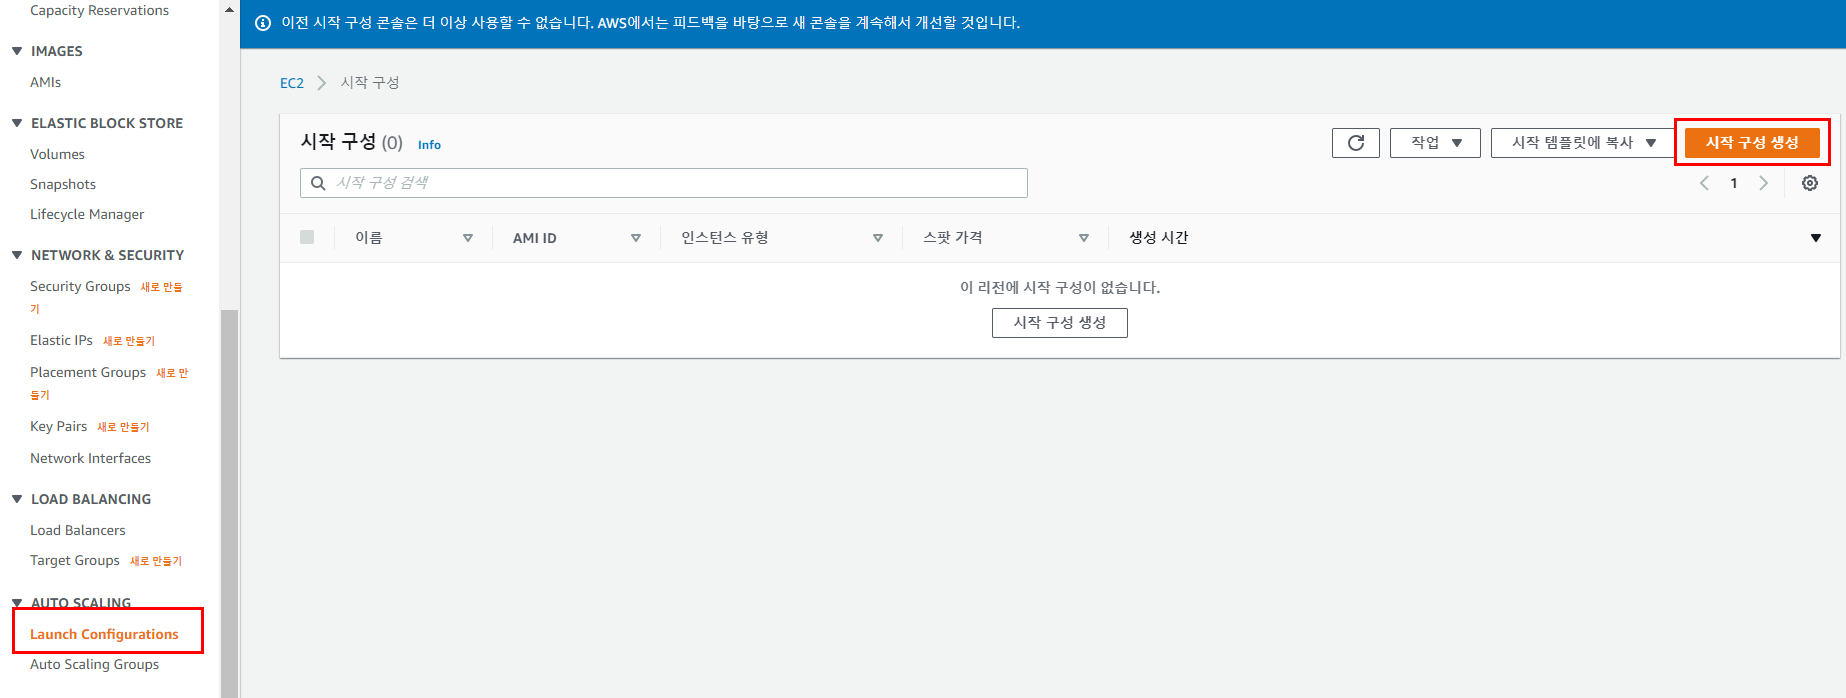Open AMIs in the sidebar
Image resolution: width=1846 pixels, height=698 pixels.
pos(45,82)
